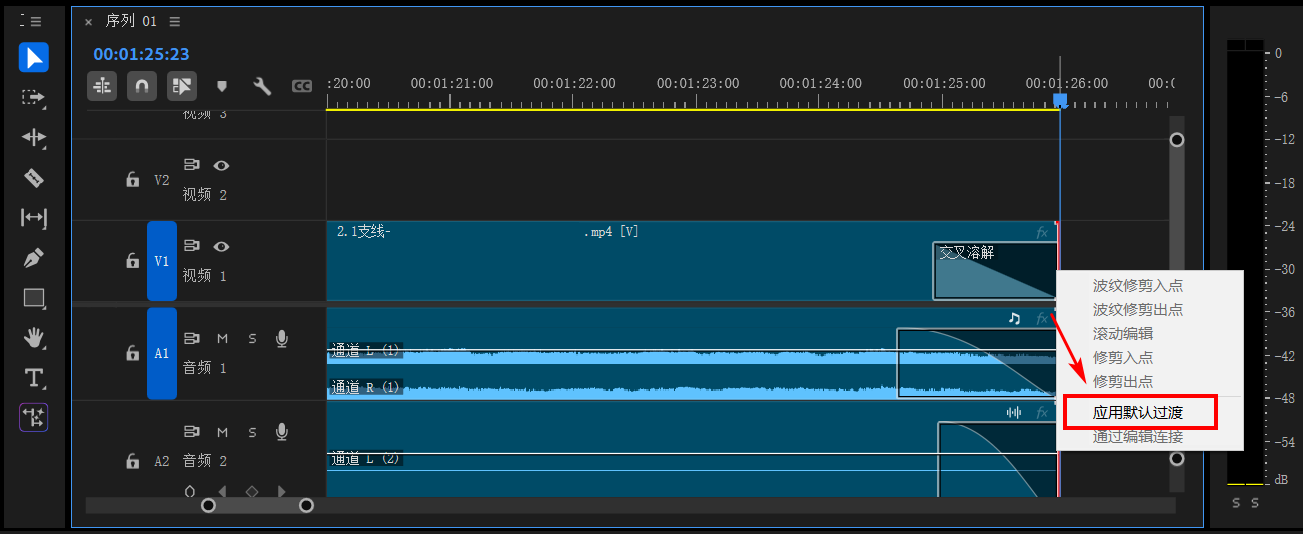Select the Pen tool
Screen dimensions: 1303x534
click(34, 258)
